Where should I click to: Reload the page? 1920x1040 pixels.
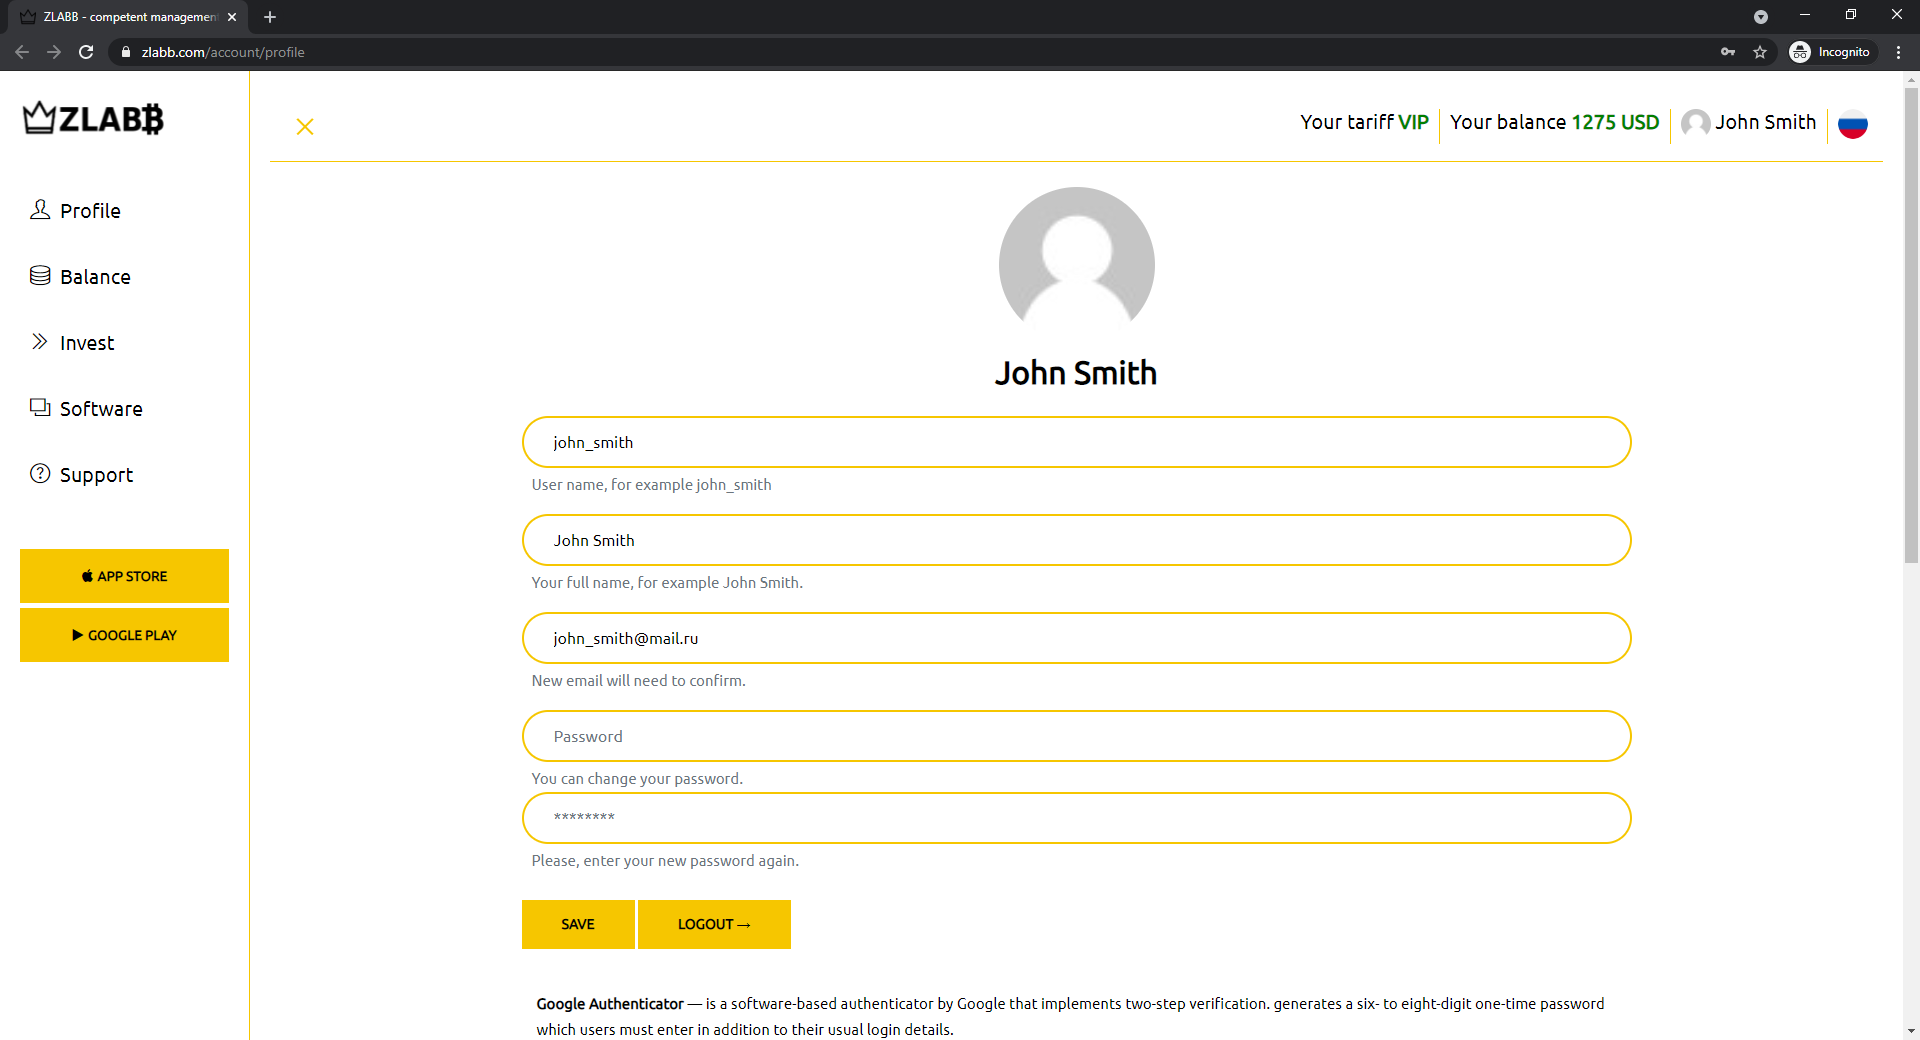coord(86,52)
